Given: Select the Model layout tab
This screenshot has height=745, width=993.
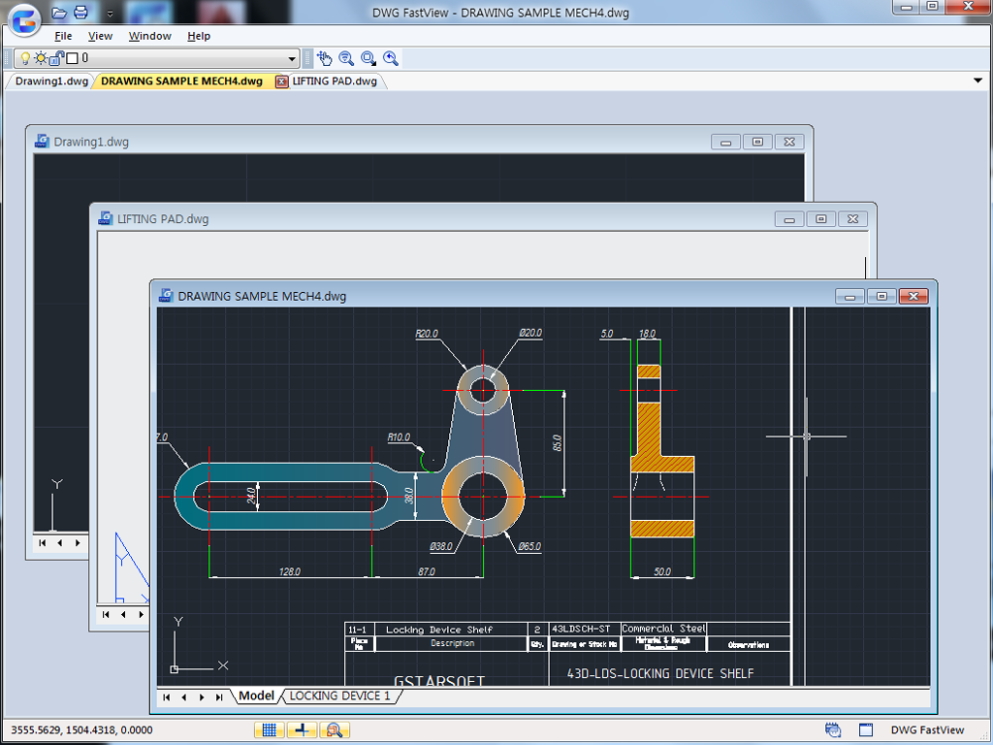Looking at the screenshot, I should pos(256,696).
